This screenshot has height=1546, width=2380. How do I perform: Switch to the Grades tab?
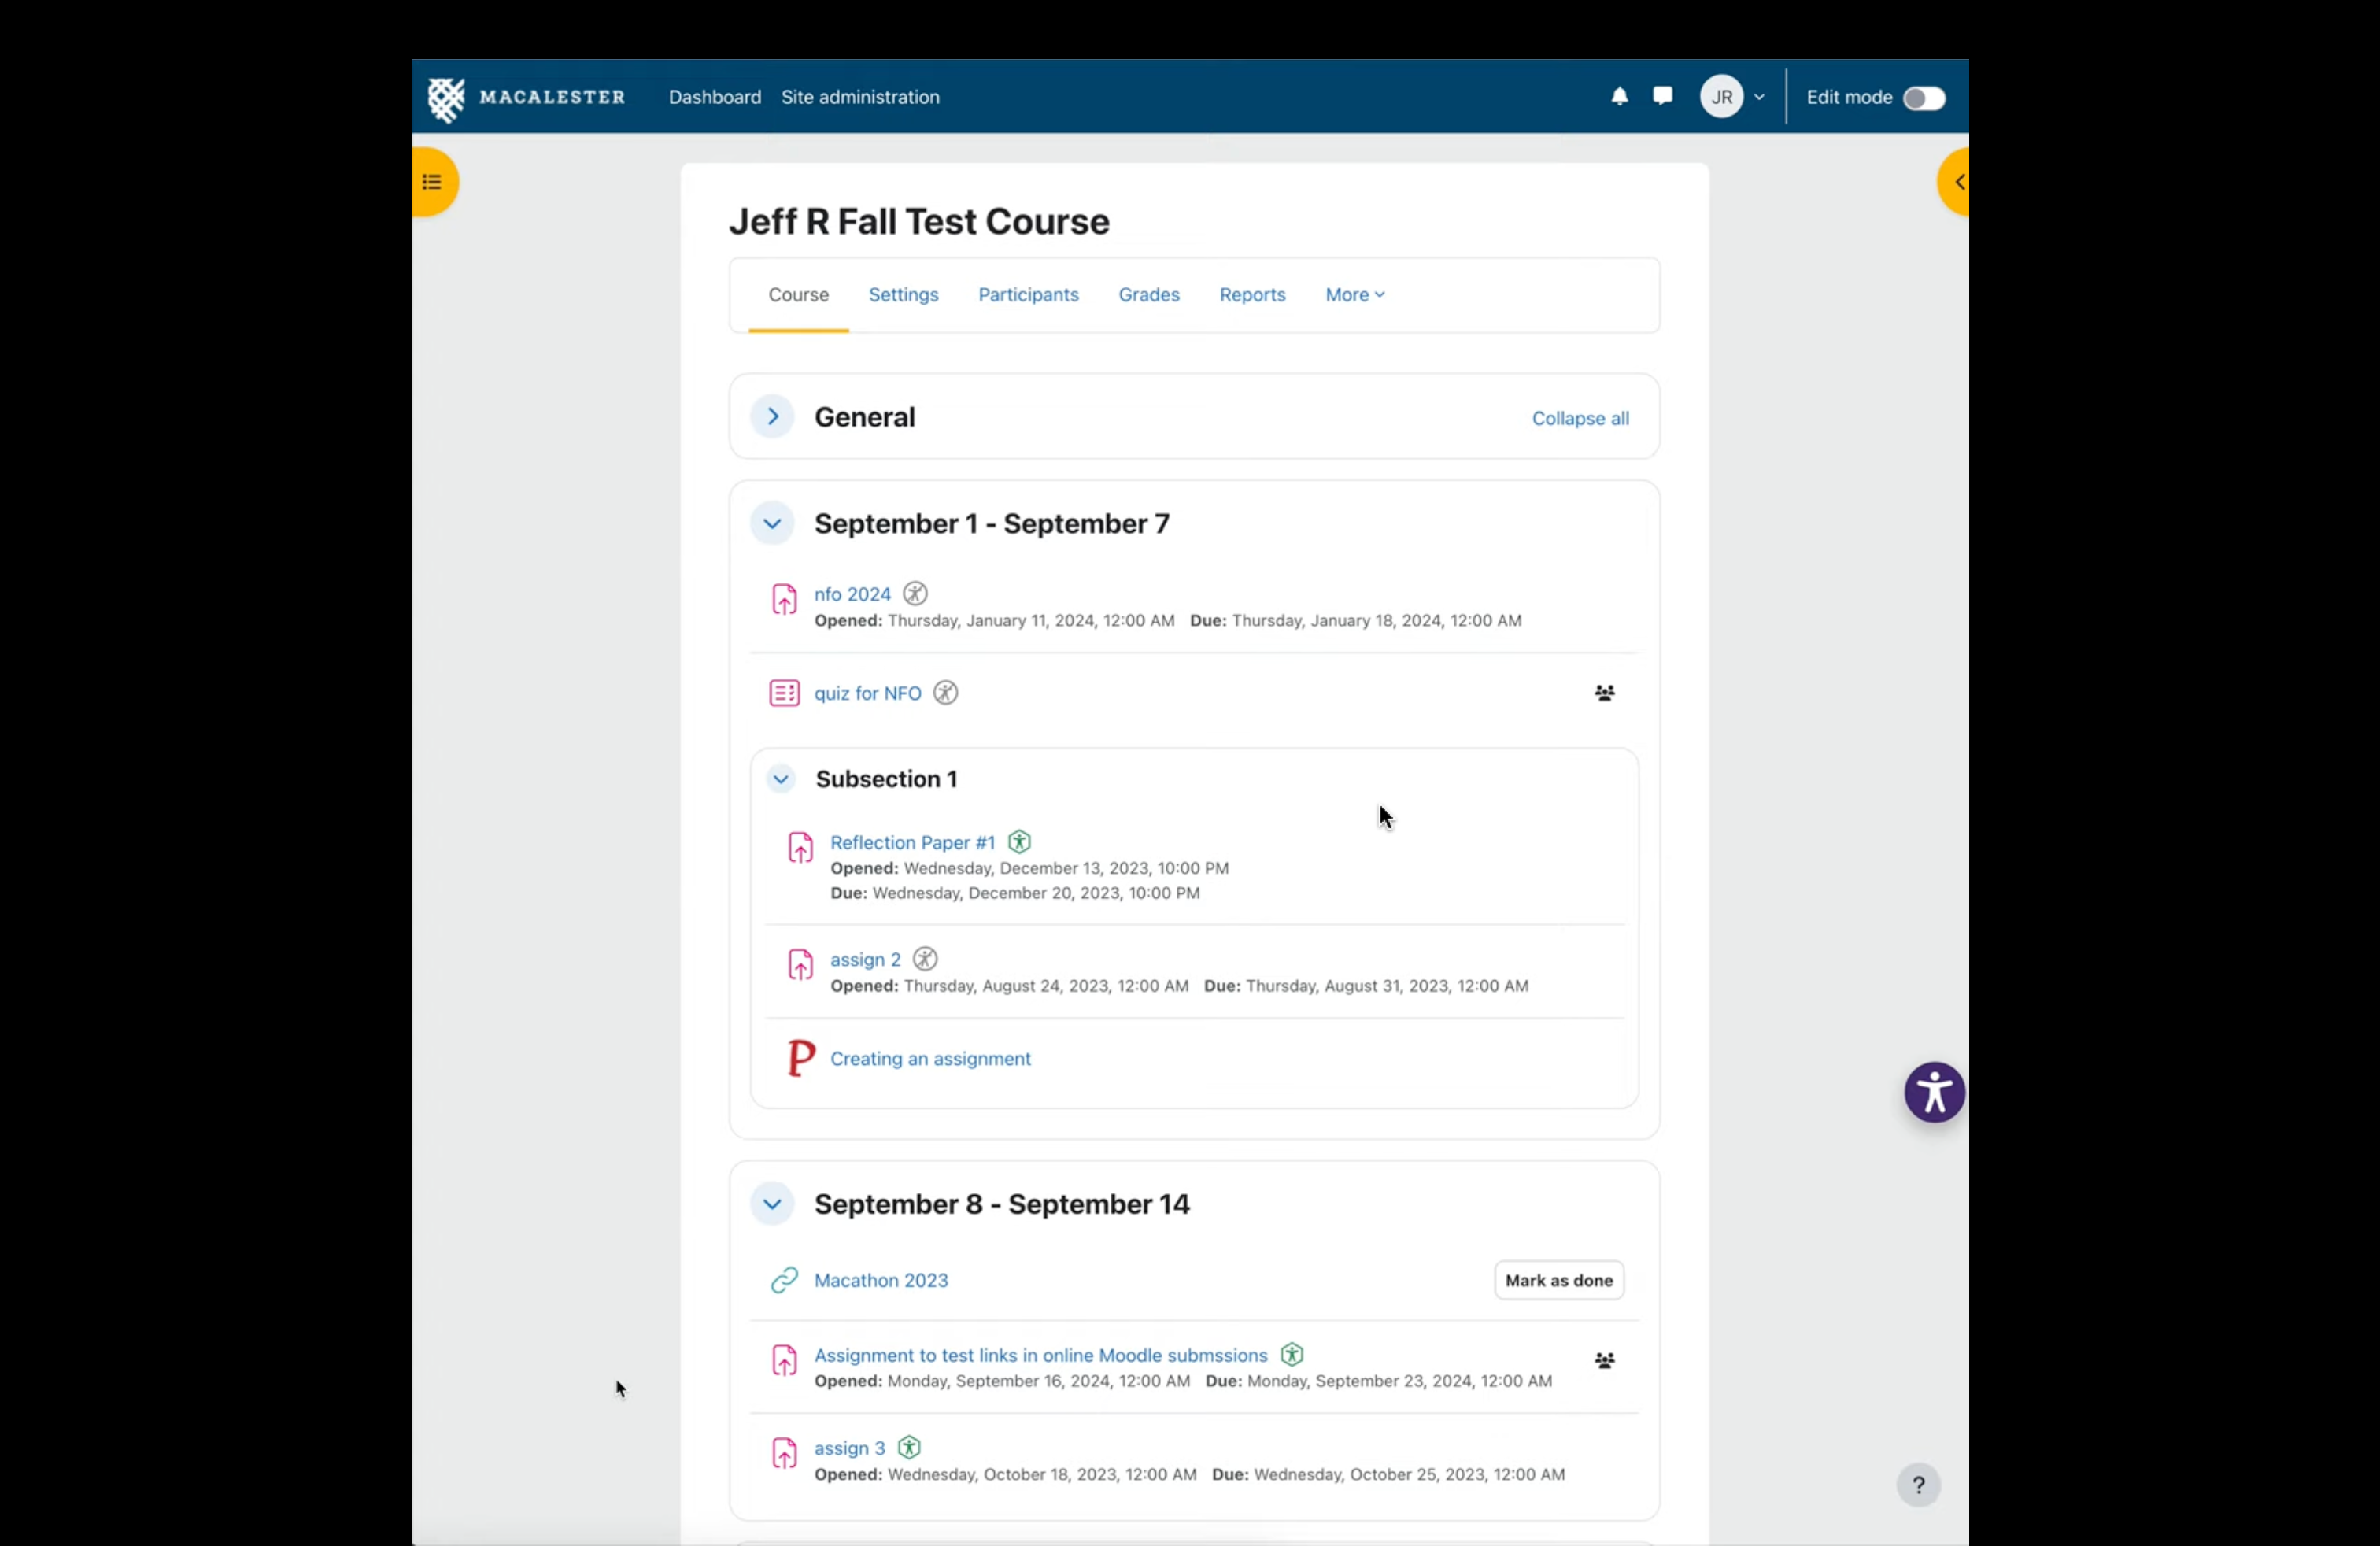click(1148, 295)
